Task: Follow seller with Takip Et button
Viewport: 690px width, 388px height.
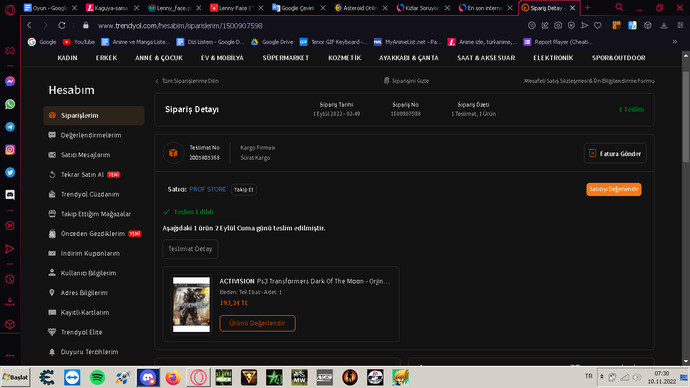Action: point(244,190)
